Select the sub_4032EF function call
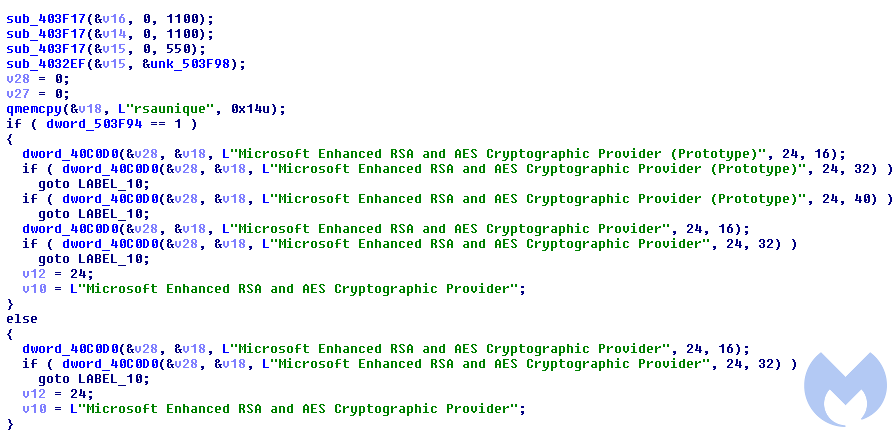Image resolution: width=896 pixels, height=432 pixels. (126, 64)
